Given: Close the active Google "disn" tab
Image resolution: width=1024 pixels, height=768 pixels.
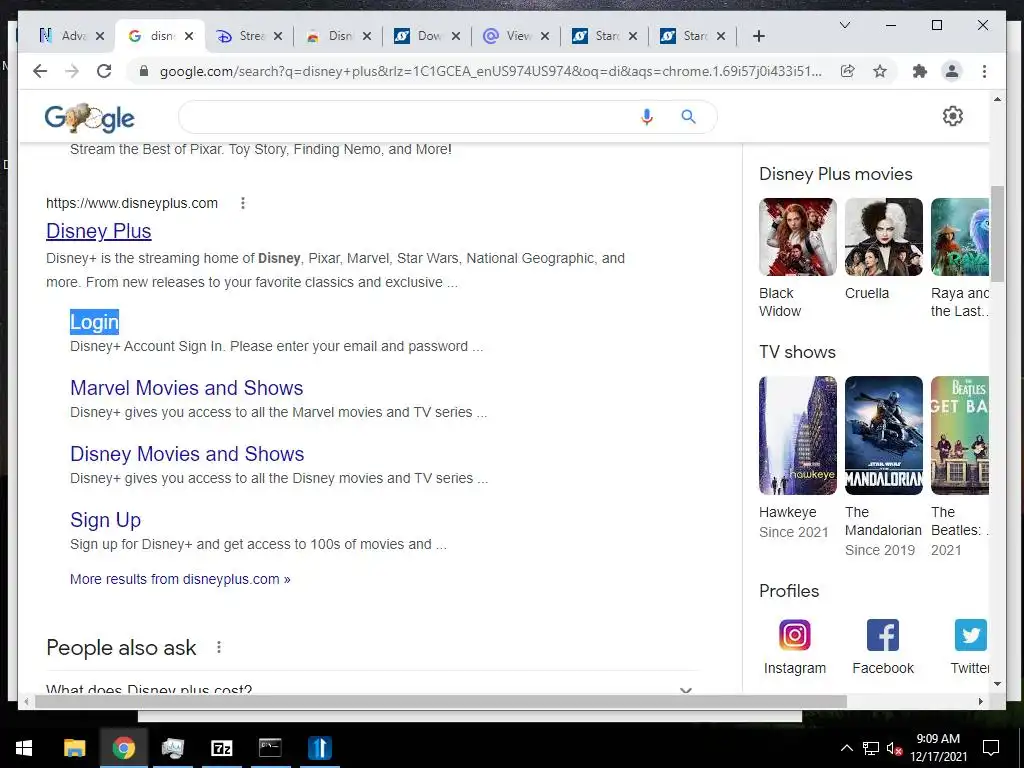Looking at the screenshot, I should [x=189, y=36].
